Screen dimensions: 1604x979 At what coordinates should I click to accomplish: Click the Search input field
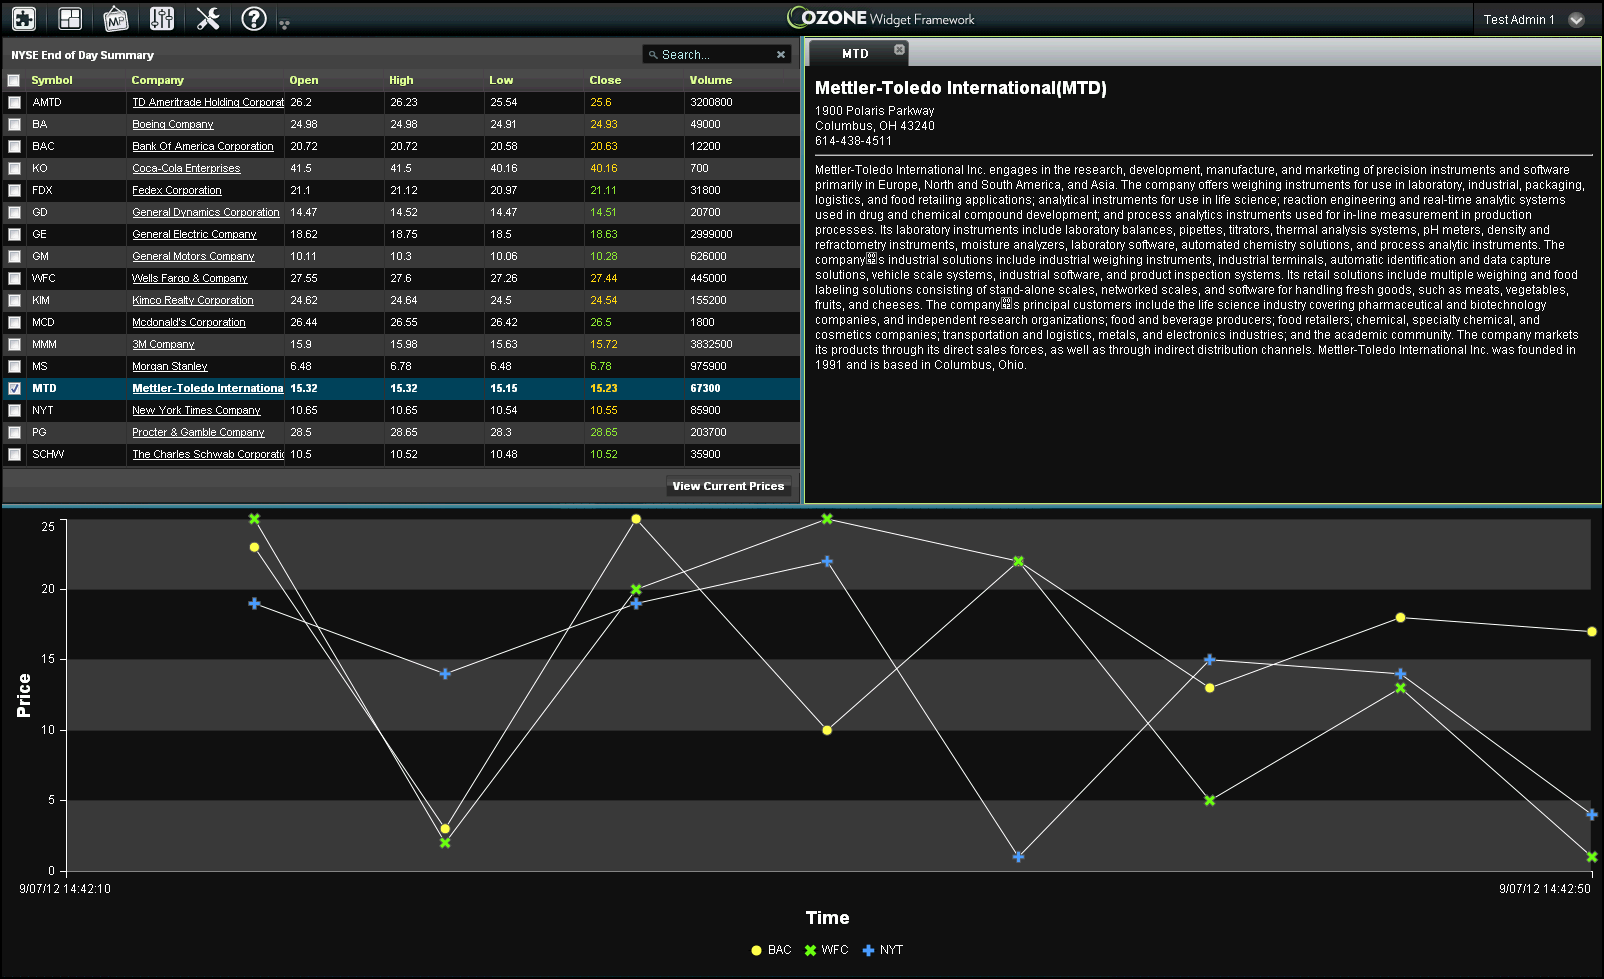point(716,55)
